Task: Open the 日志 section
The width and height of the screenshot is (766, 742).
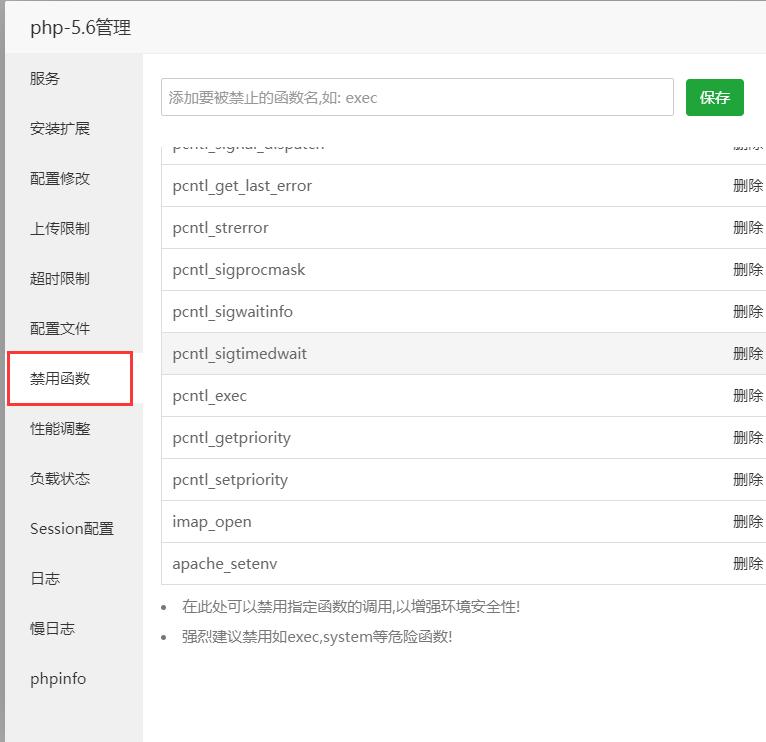Action: (x=45, y=579)
